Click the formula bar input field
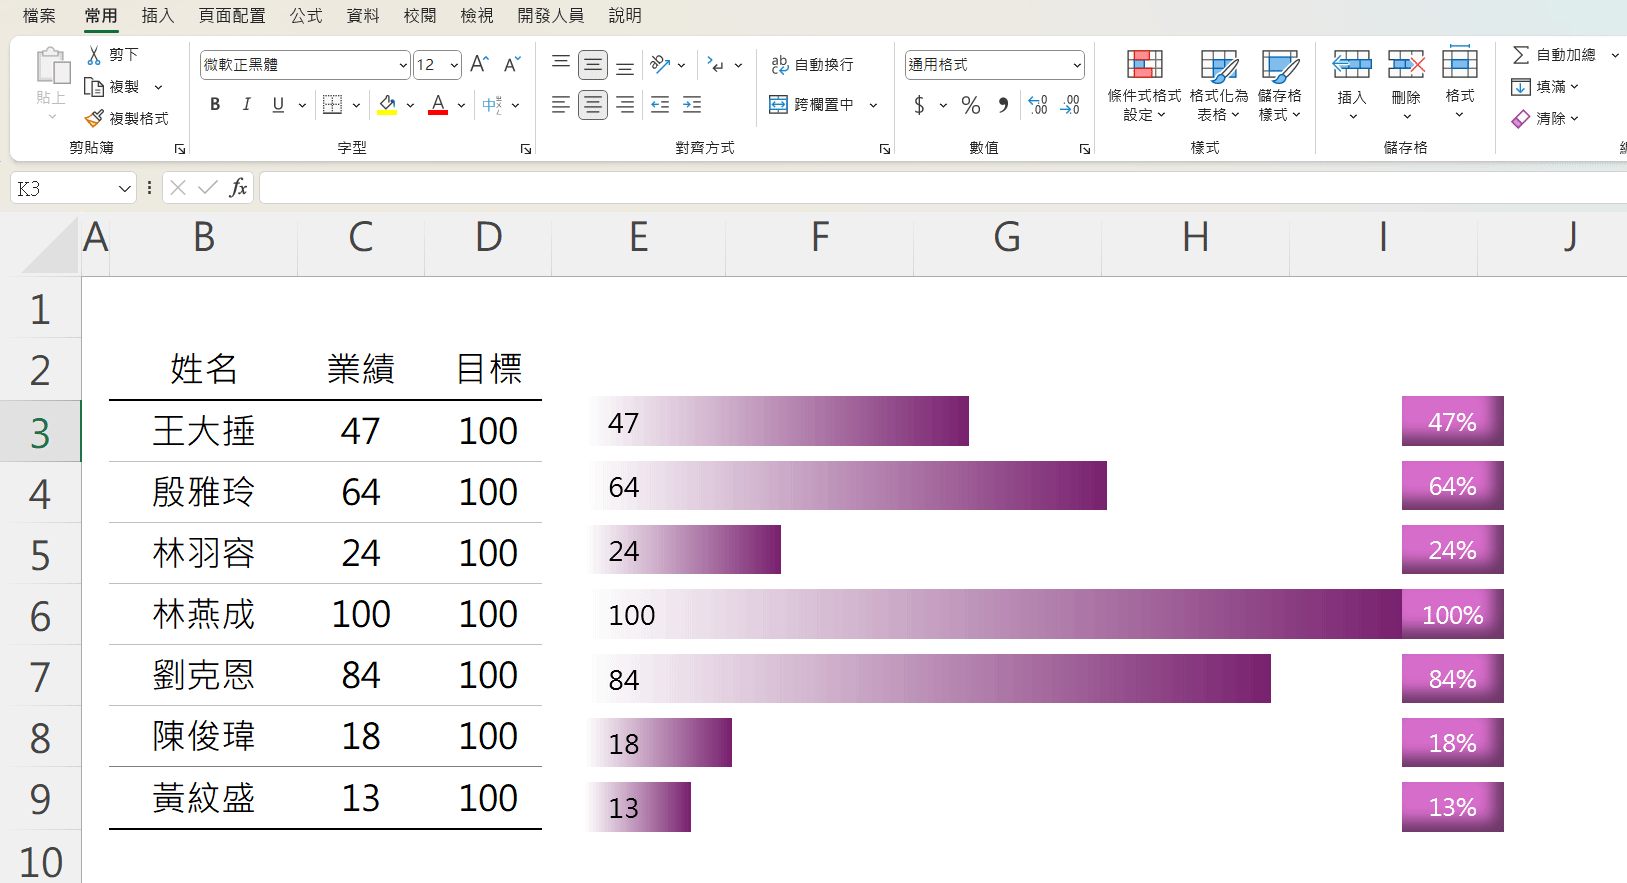This screenshot has height=883, width=1627. [942, 188]
